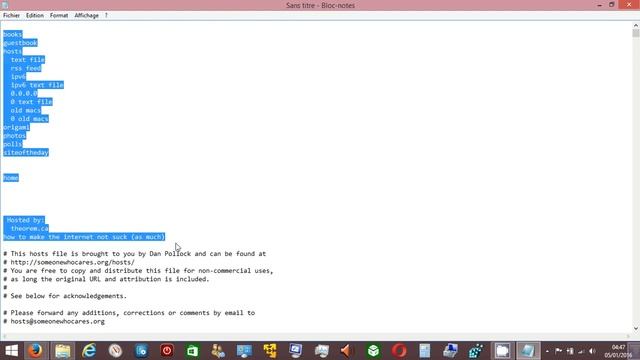Viewport: 640px width, 360px height.
Task: Open File Explorer folder icon on taskbar
Action: (x=62, y=351)
